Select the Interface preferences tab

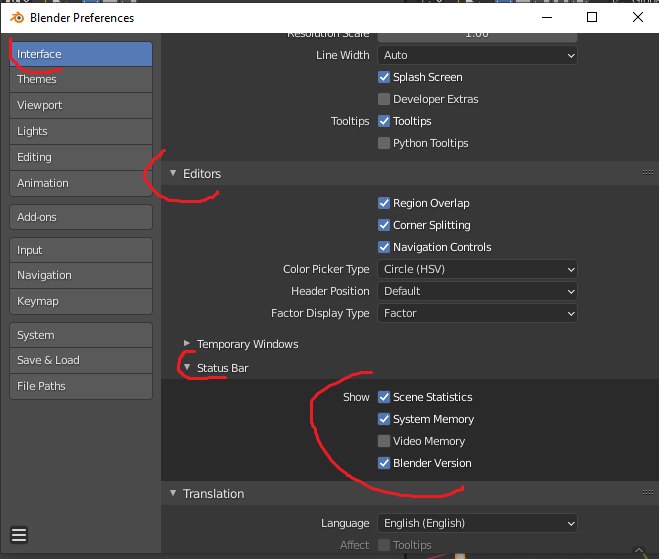pyautogui.click(x=81, y=54)
